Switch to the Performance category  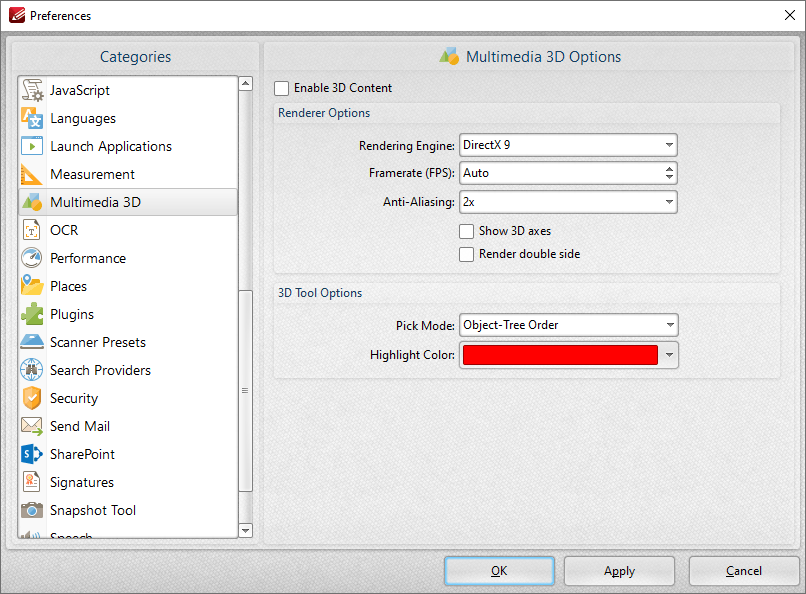129,258
